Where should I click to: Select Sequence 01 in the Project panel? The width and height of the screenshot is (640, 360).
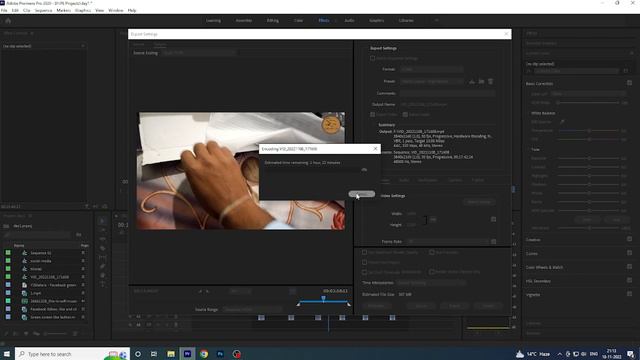click(x=41, y=253)
